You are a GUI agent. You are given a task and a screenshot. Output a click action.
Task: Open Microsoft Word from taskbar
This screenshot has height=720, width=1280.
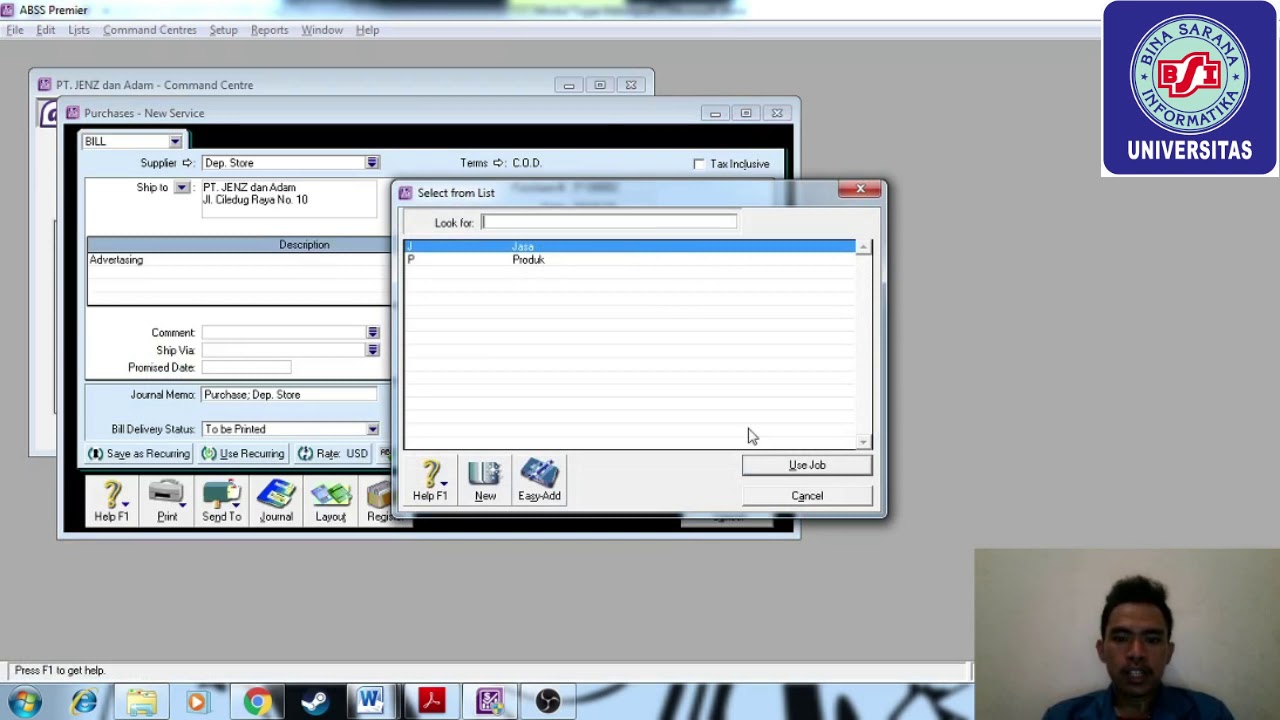tap(371, 702)
